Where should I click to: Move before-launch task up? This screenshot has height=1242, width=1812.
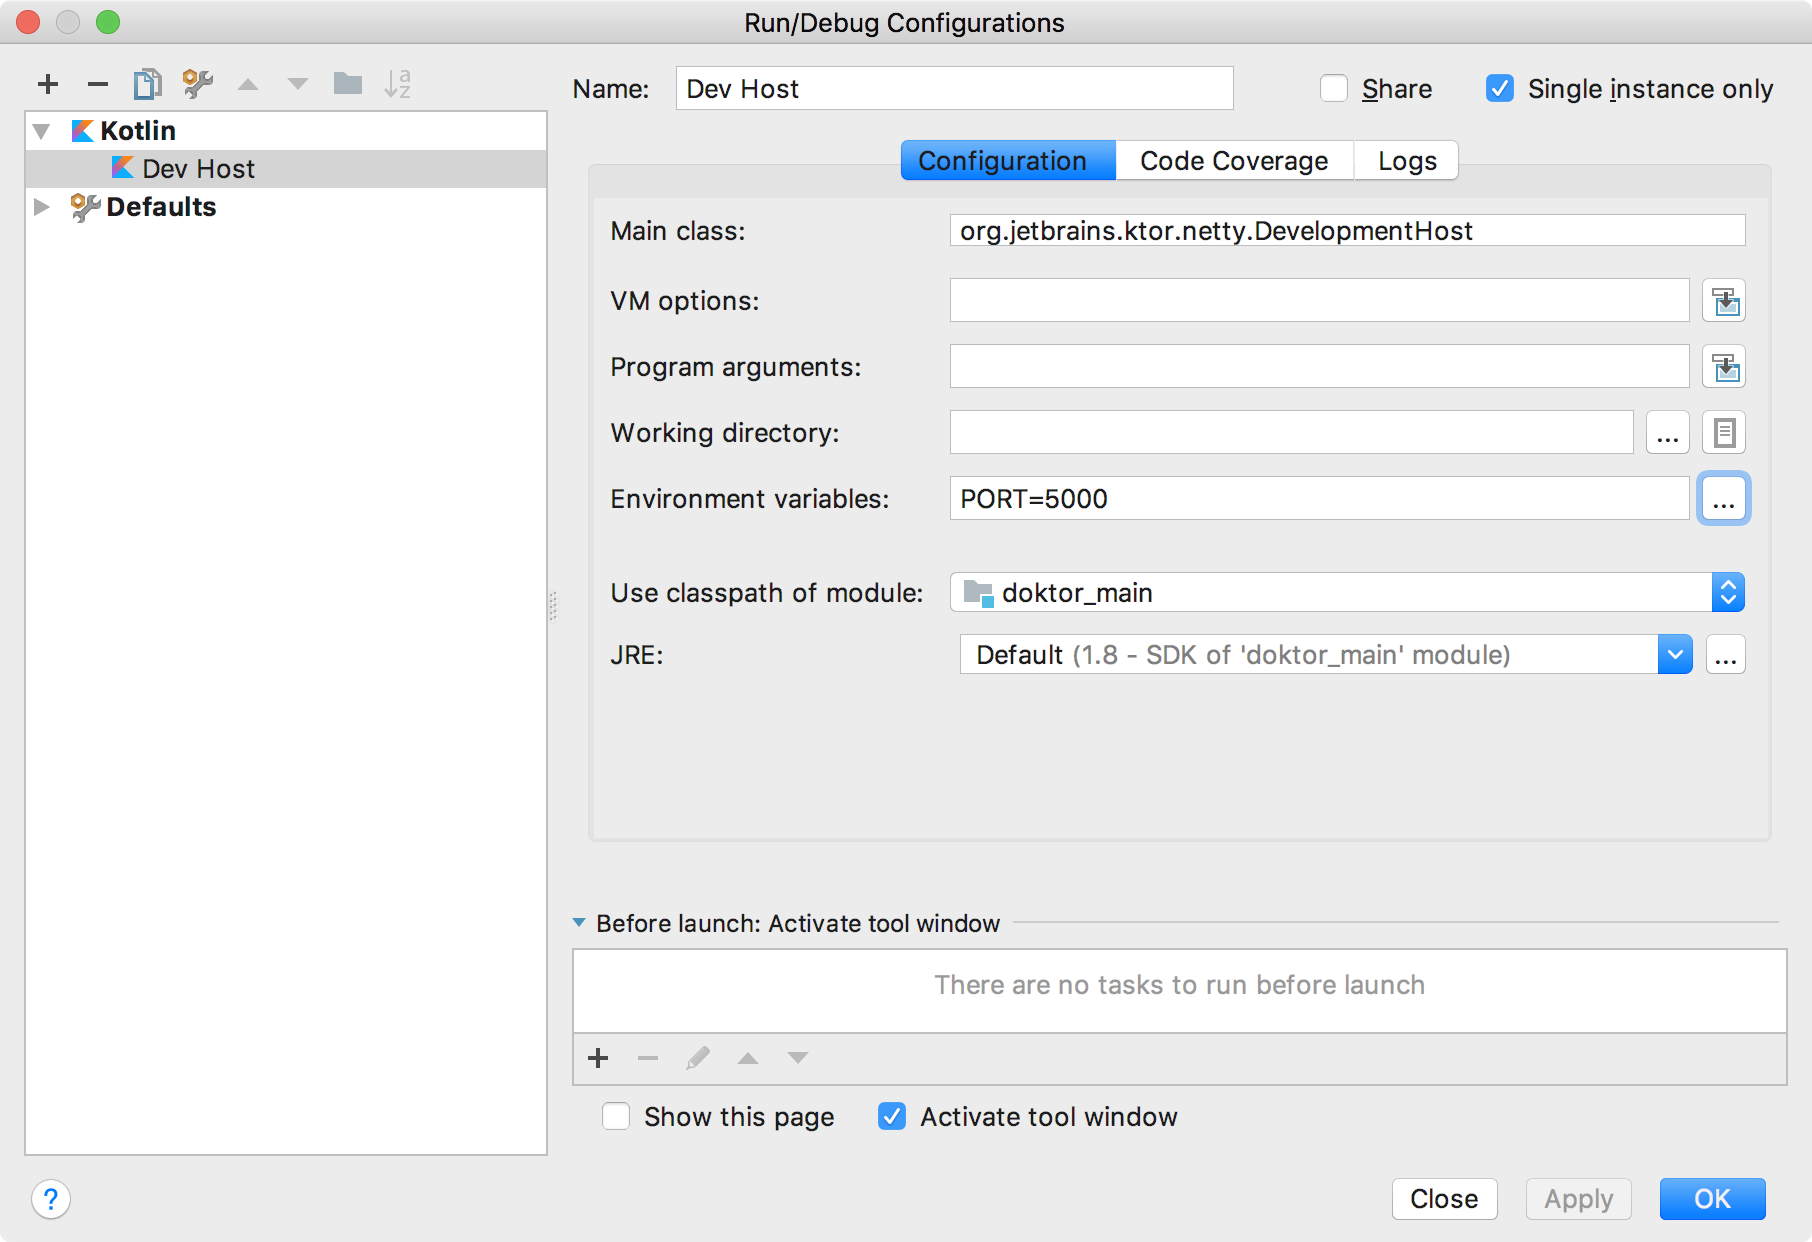pyautogui.click(x=748, y=1058)
